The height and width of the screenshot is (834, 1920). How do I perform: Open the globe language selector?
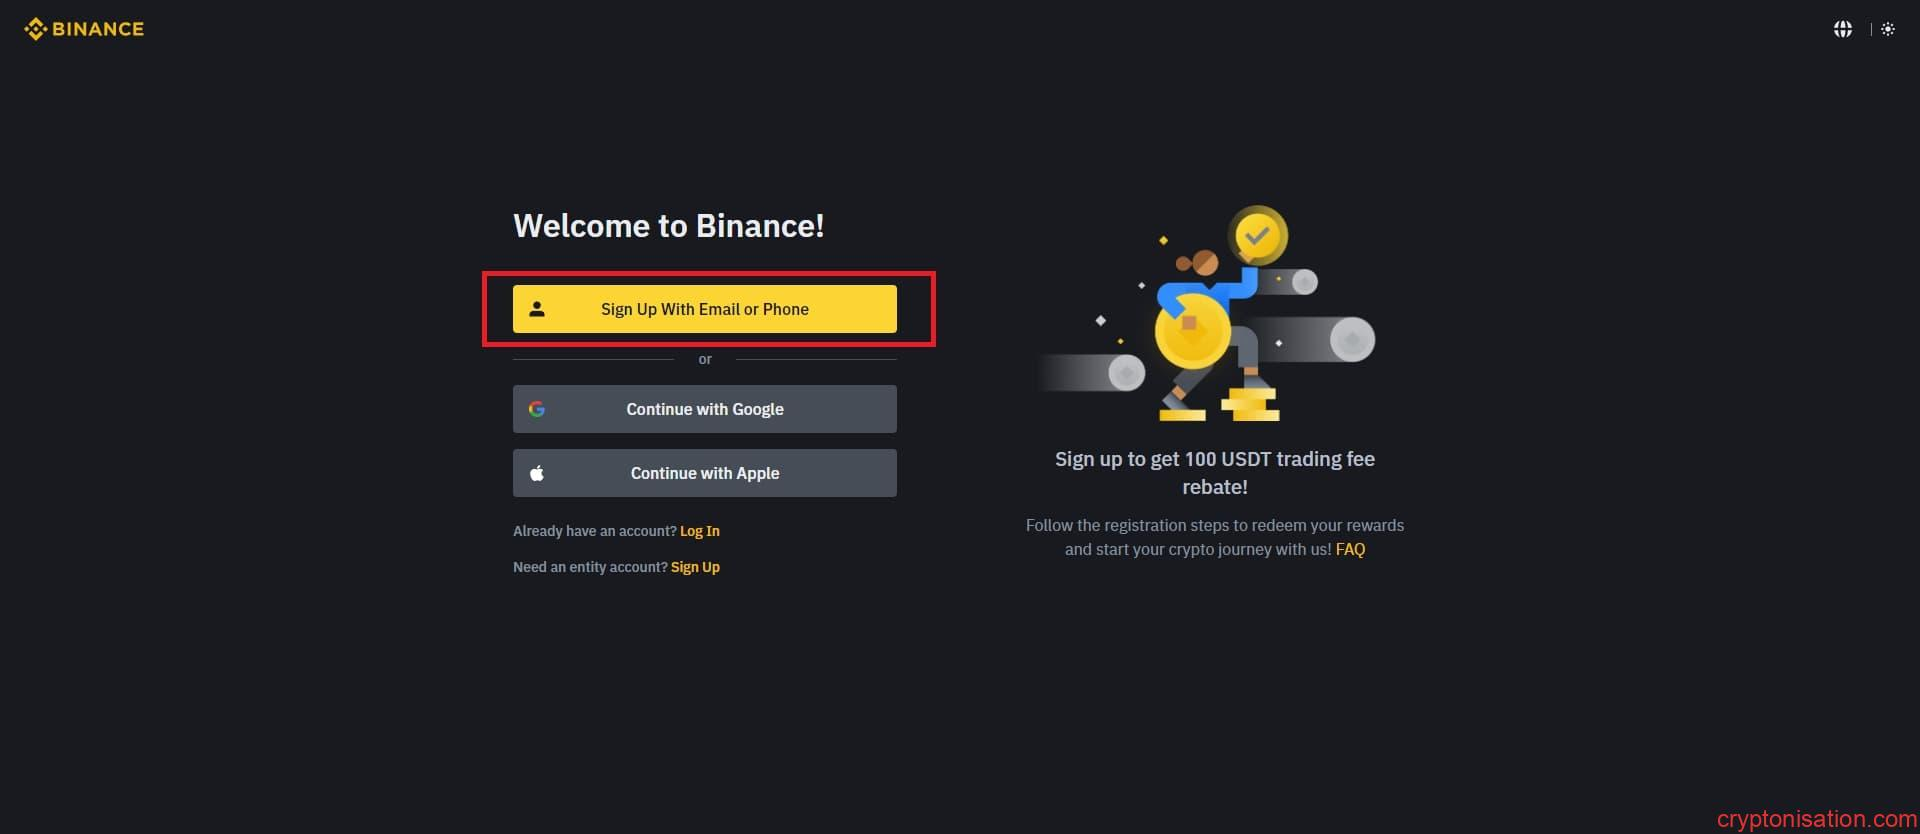coord(1842,29)
